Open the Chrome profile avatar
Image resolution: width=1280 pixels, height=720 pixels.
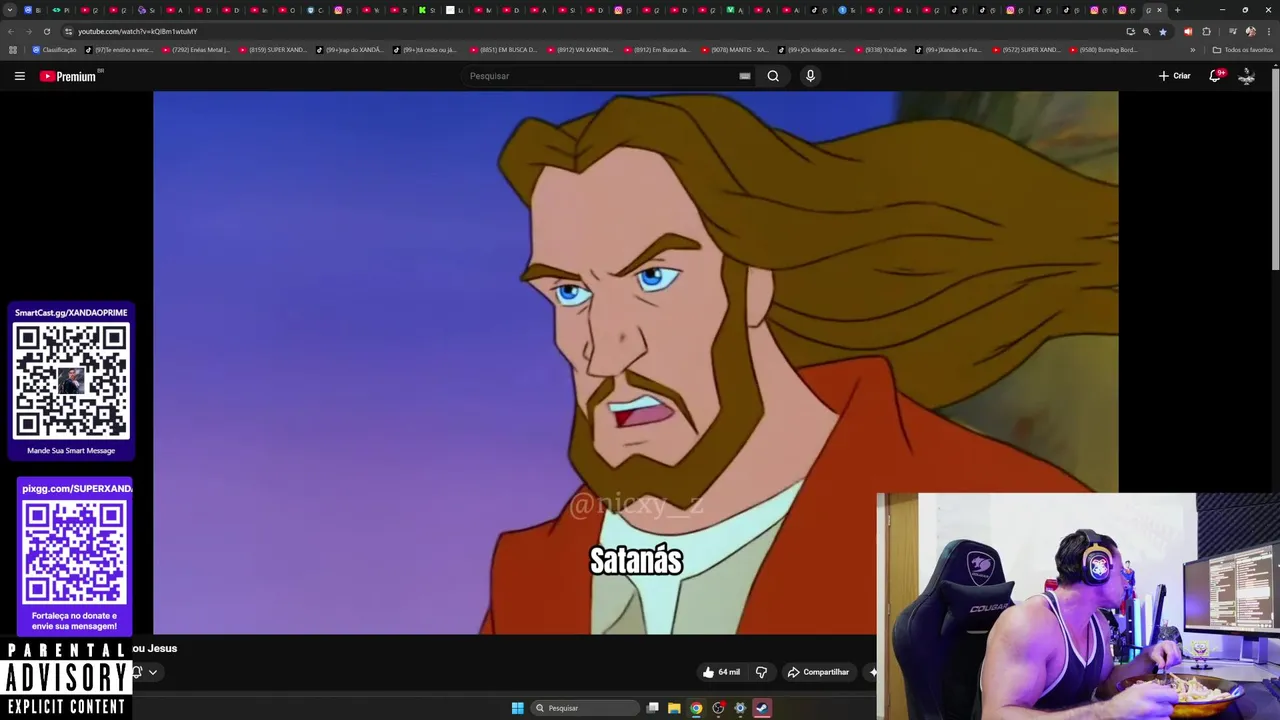click(1251, 31)
